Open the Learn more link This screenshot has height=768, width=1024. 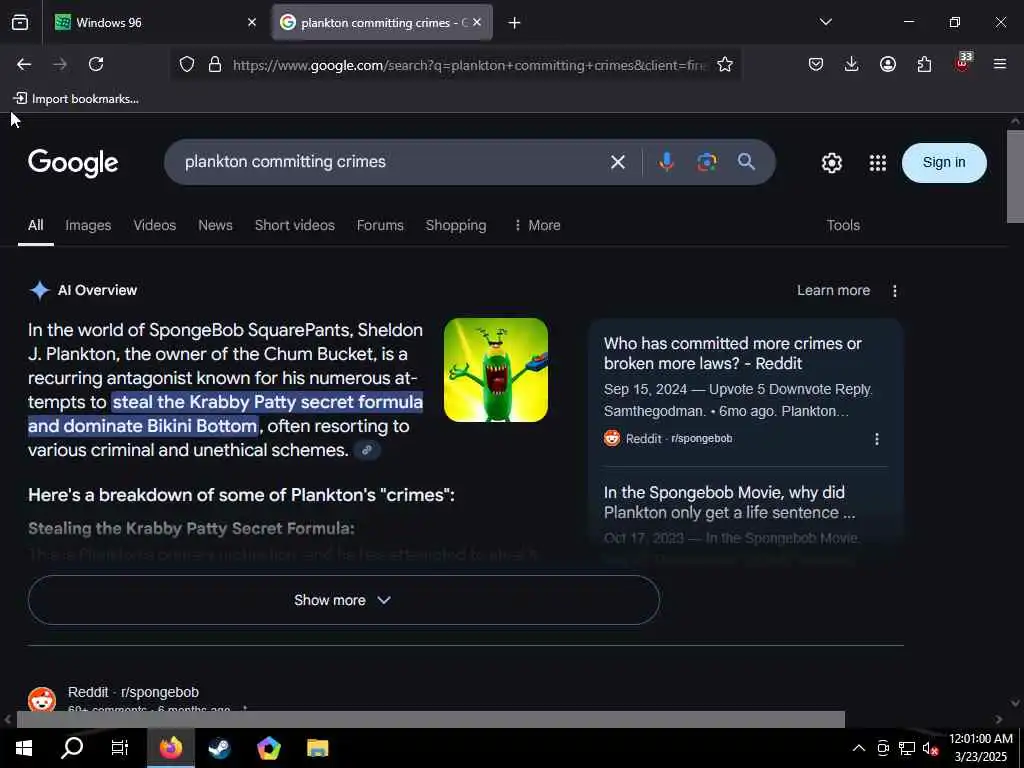click(833, 291)
